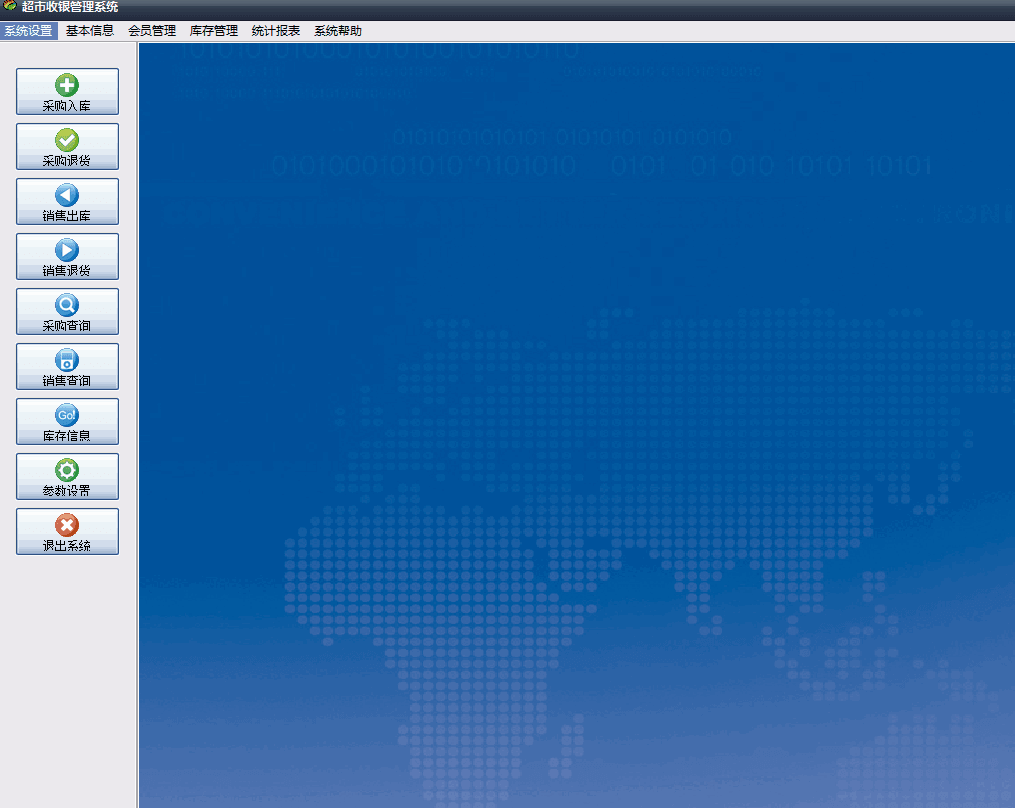Open 销售查询 via the blue device icon
This screenshot has height=808, width=1015.
[67, 361]
